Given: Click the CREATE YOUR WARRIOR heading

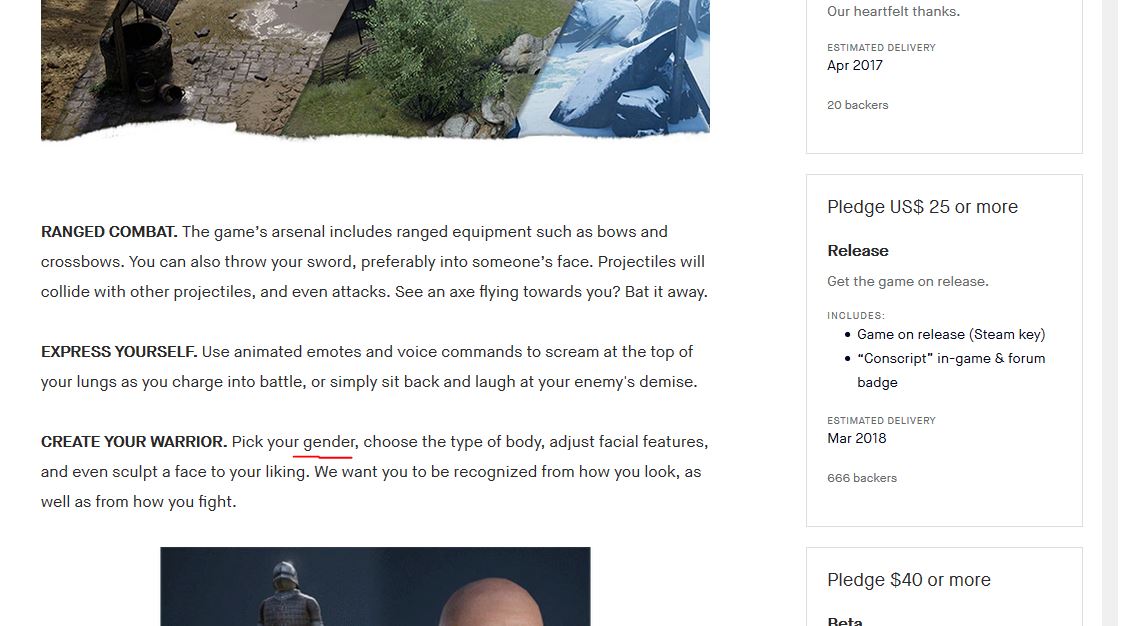Looking at the screenshot, I should [x=134, y=443].
